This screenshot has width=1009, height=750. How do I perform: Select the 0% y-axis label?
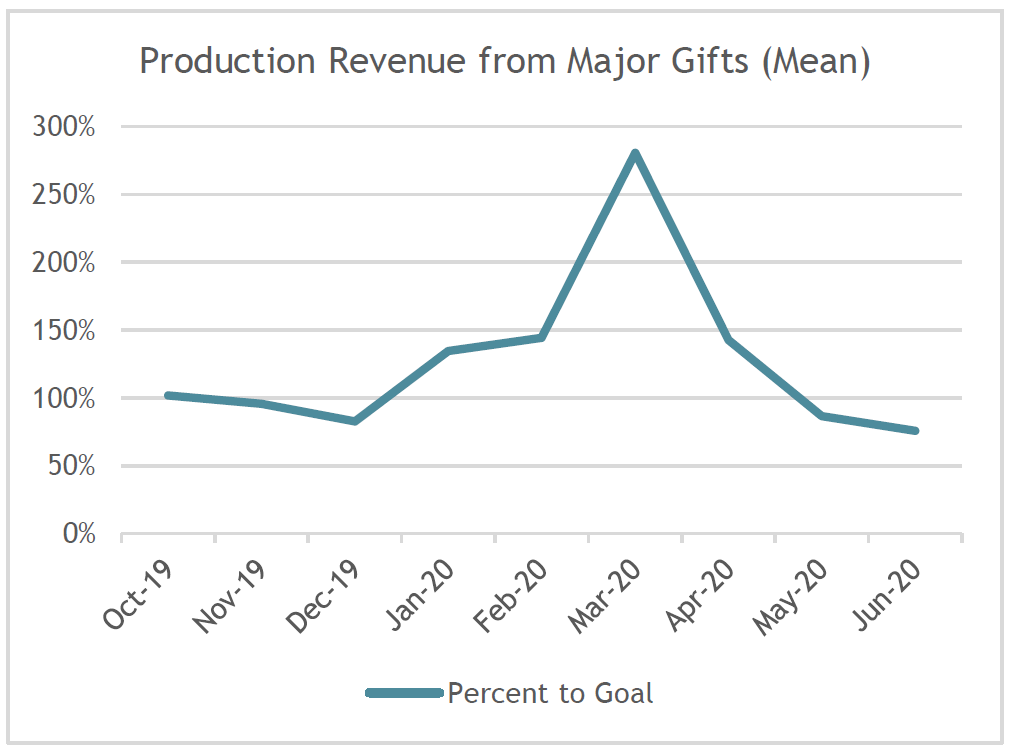[79, 533]
